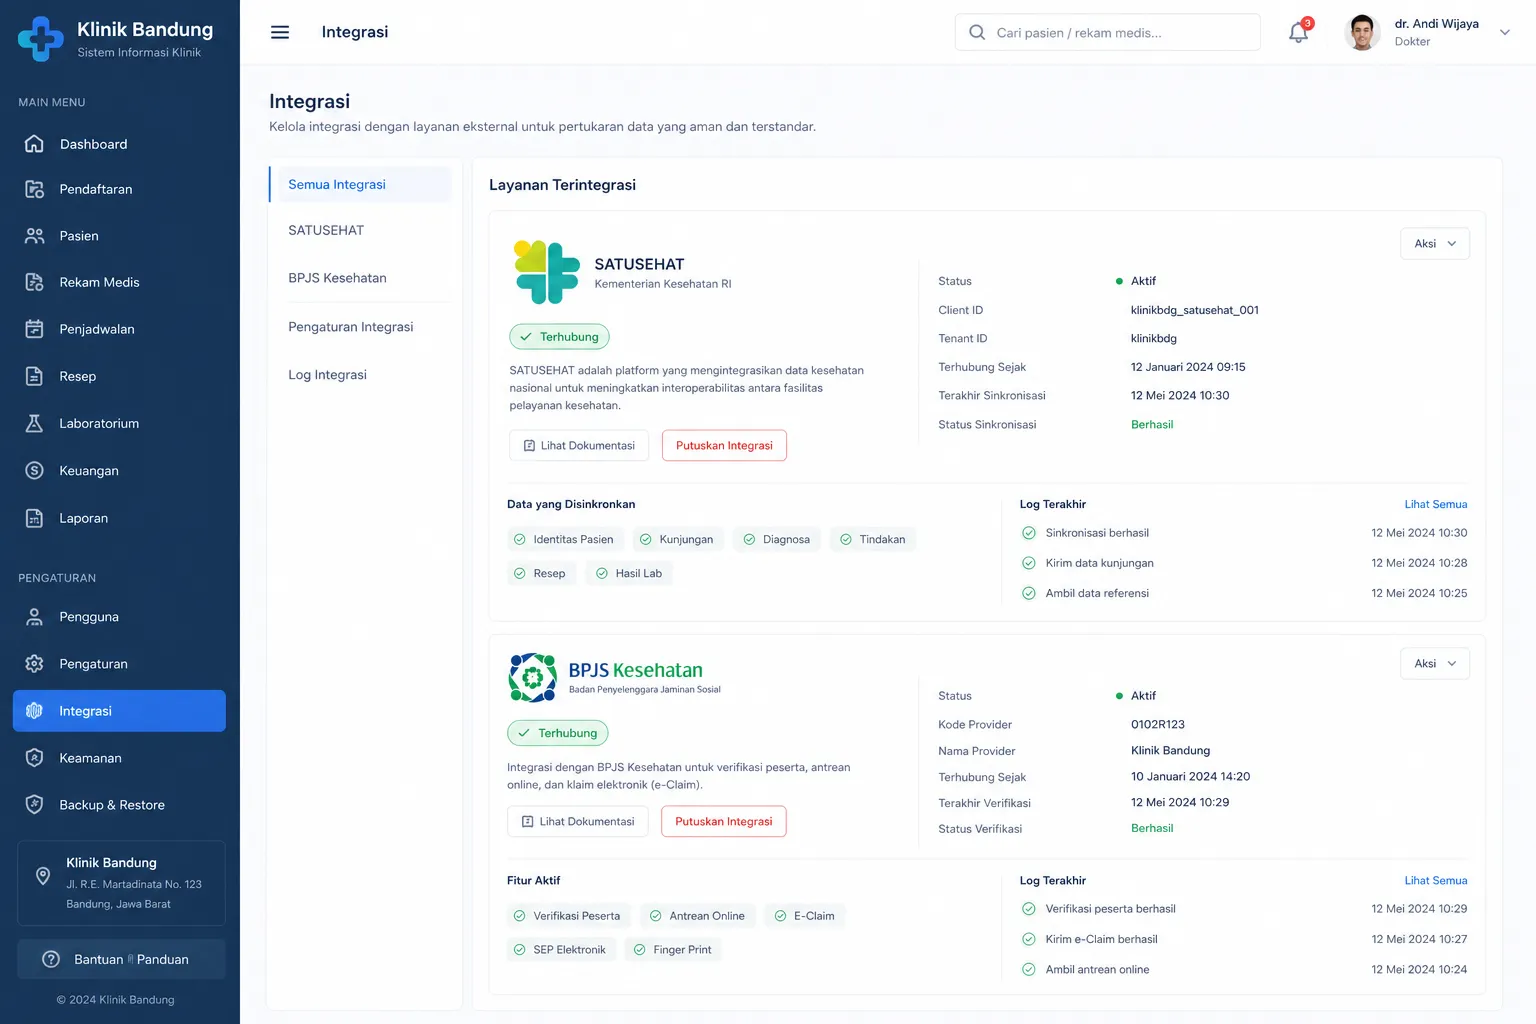
Task: Click Lihat Semua in the SATUSEHAT log
Action: [1436, 504]
